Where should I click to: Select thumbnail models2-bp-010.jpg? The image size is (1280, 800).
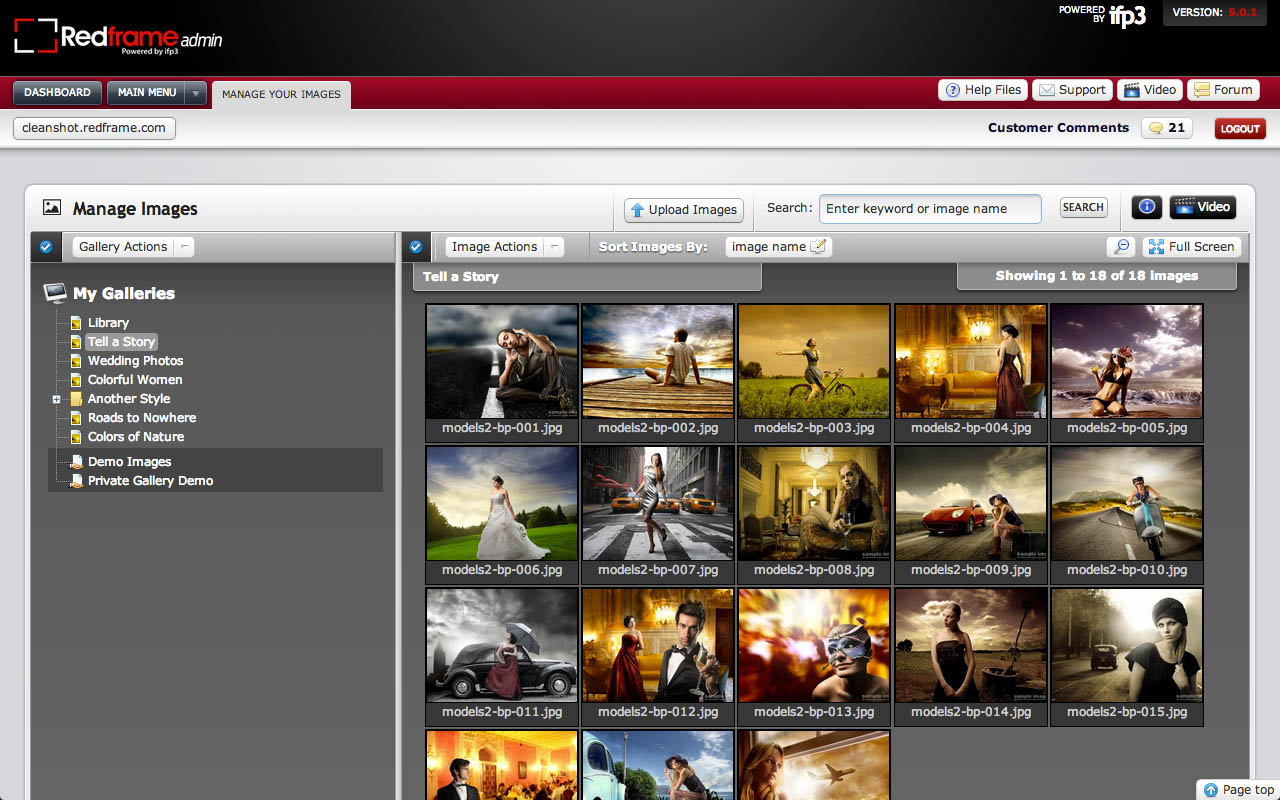coord(1127,504)
